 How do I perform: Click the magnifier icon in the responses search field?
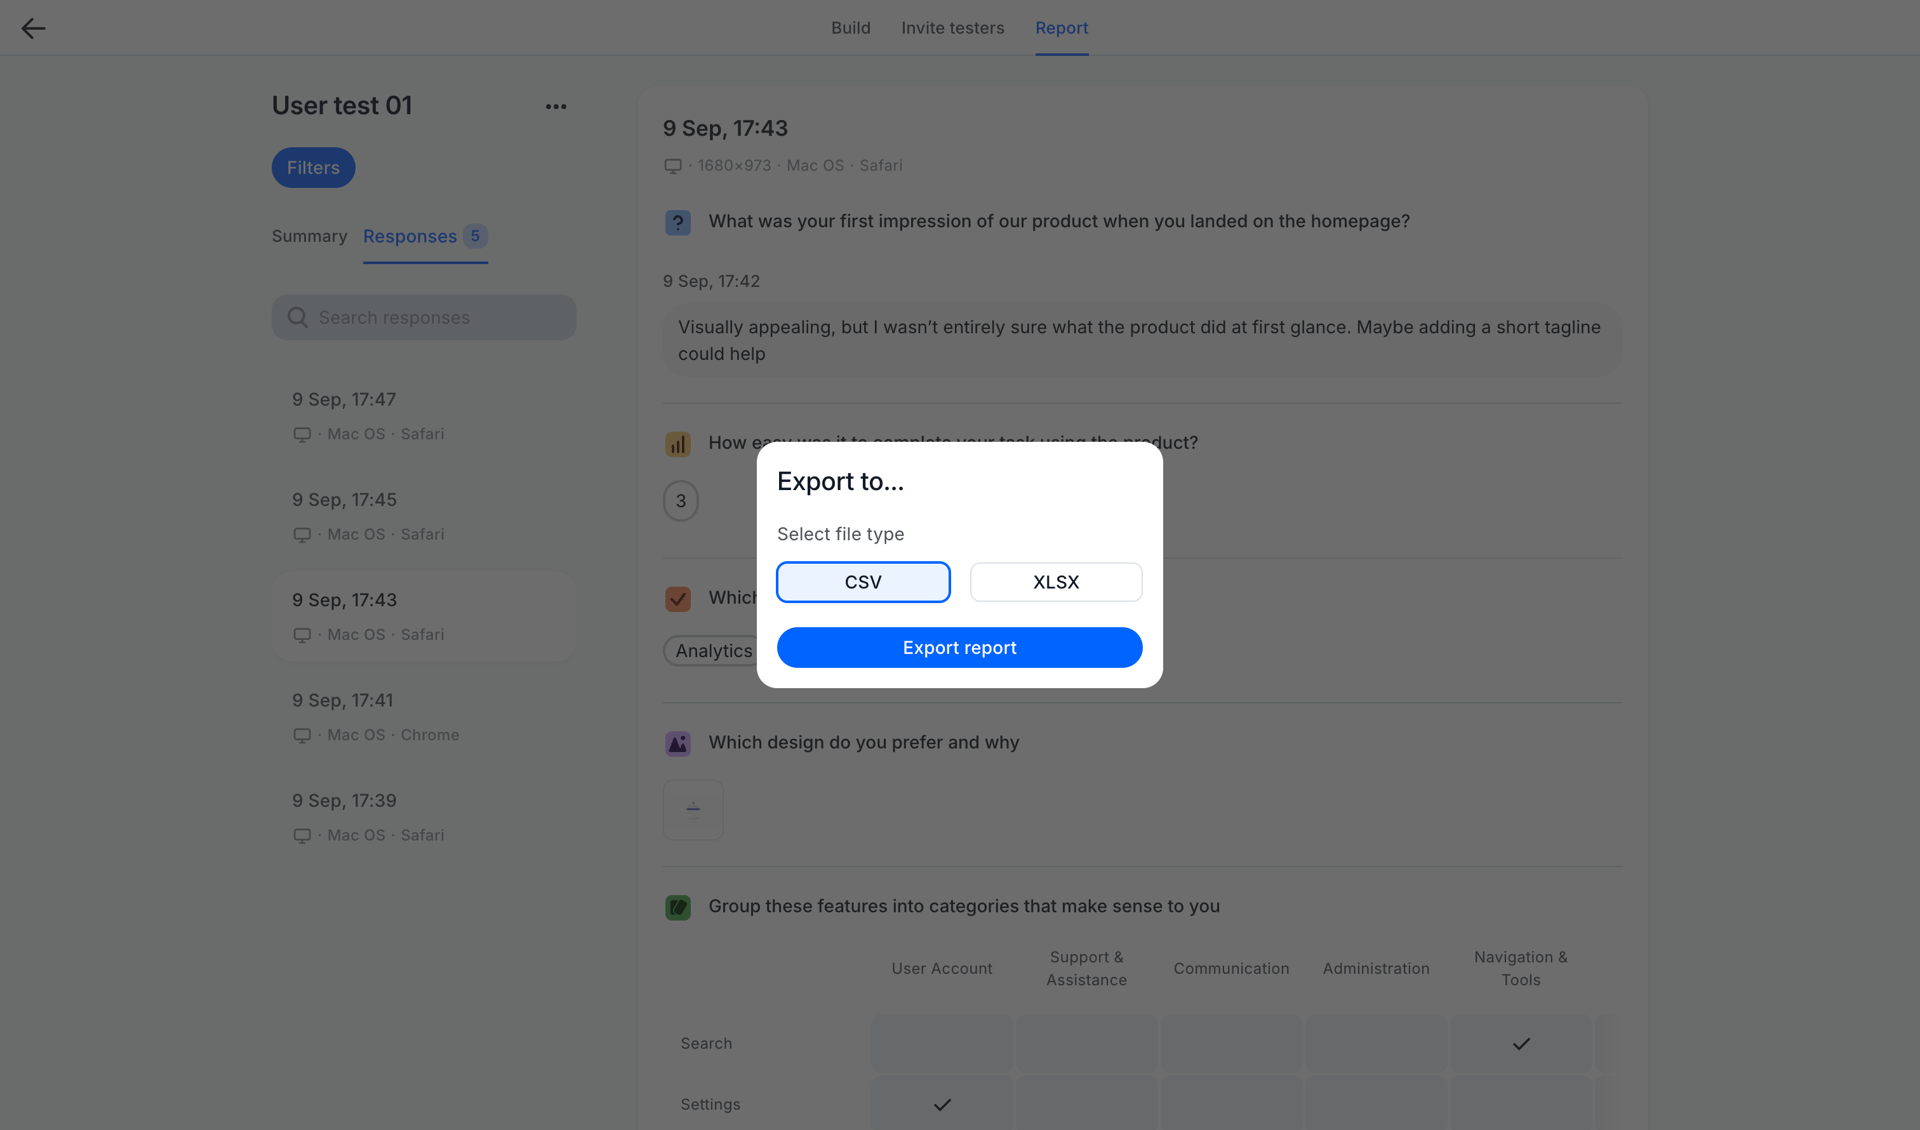[297, 317]
